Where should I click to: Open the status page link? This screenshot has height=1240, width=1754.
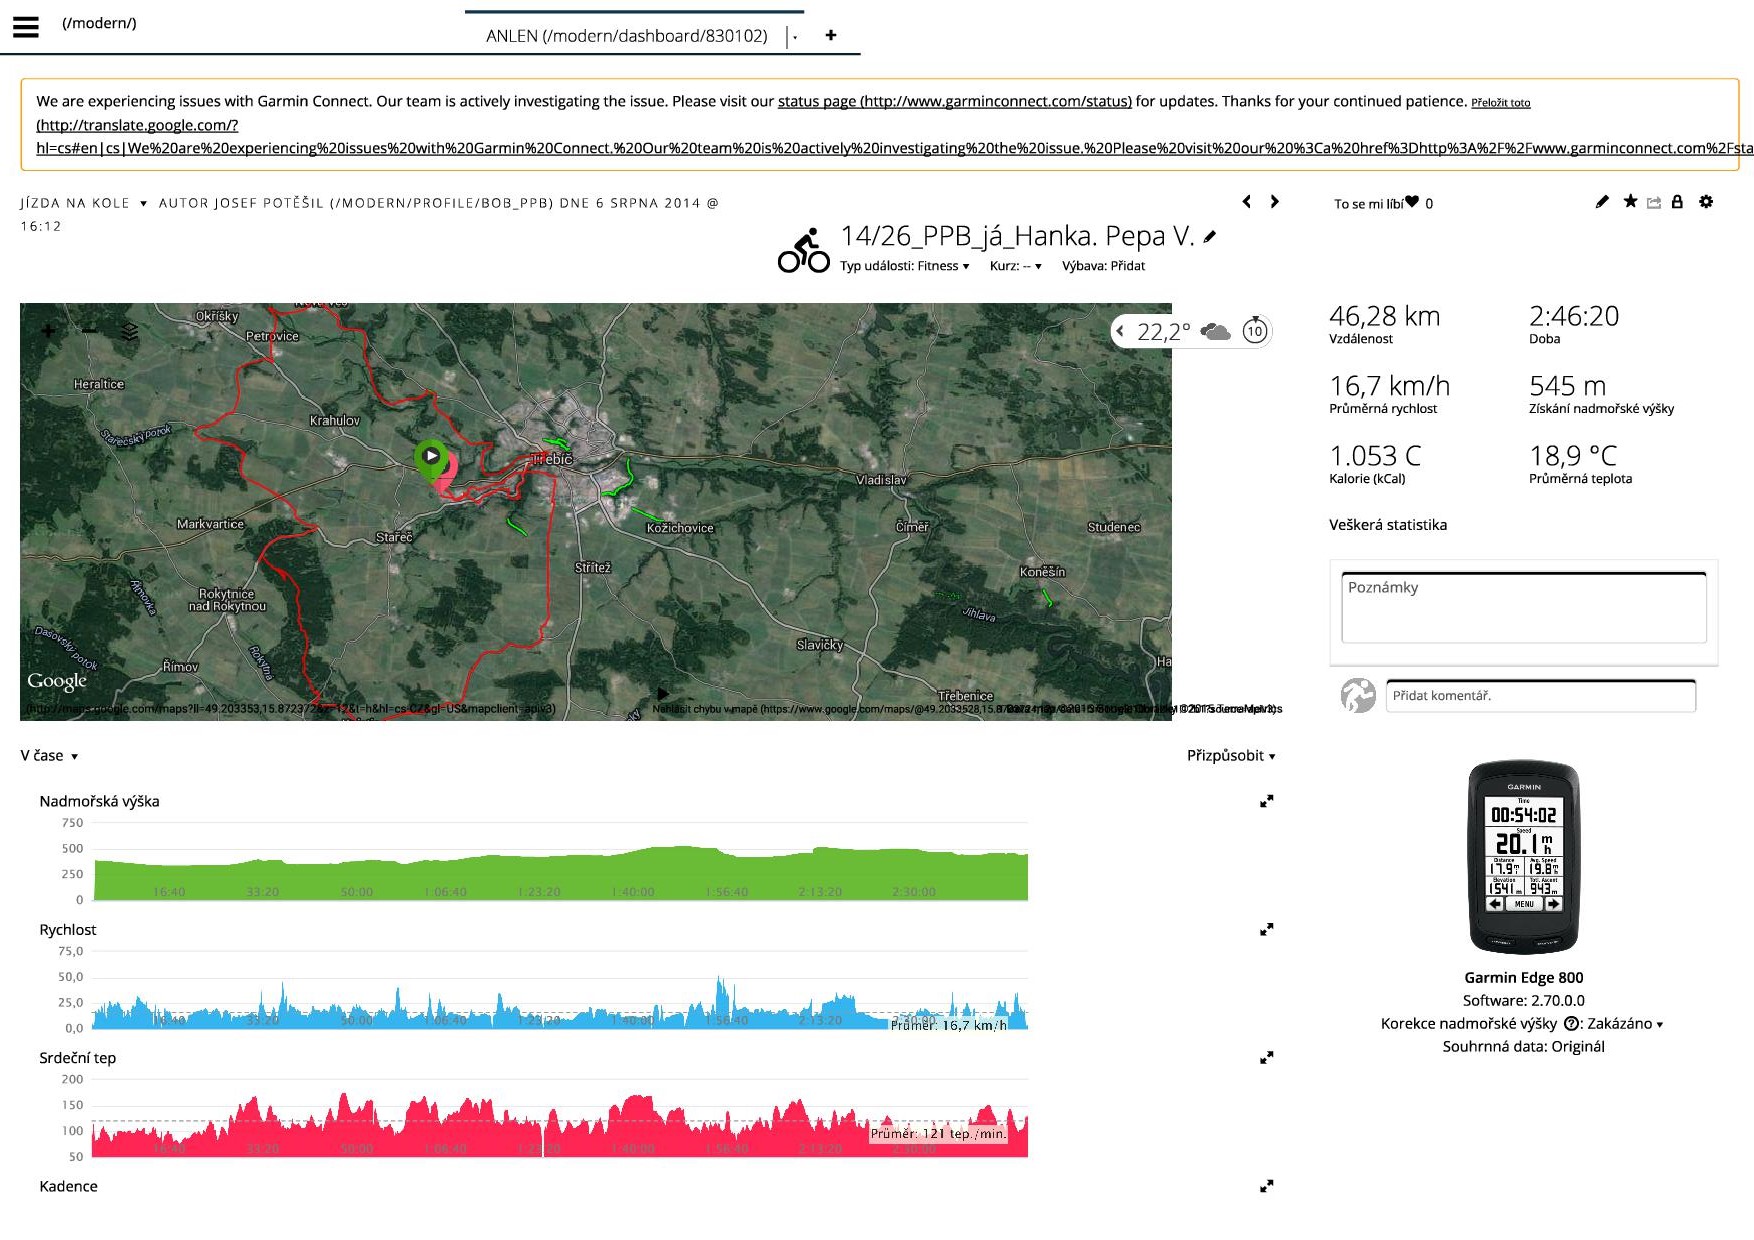pyautogui.click(x=954, y=101)
